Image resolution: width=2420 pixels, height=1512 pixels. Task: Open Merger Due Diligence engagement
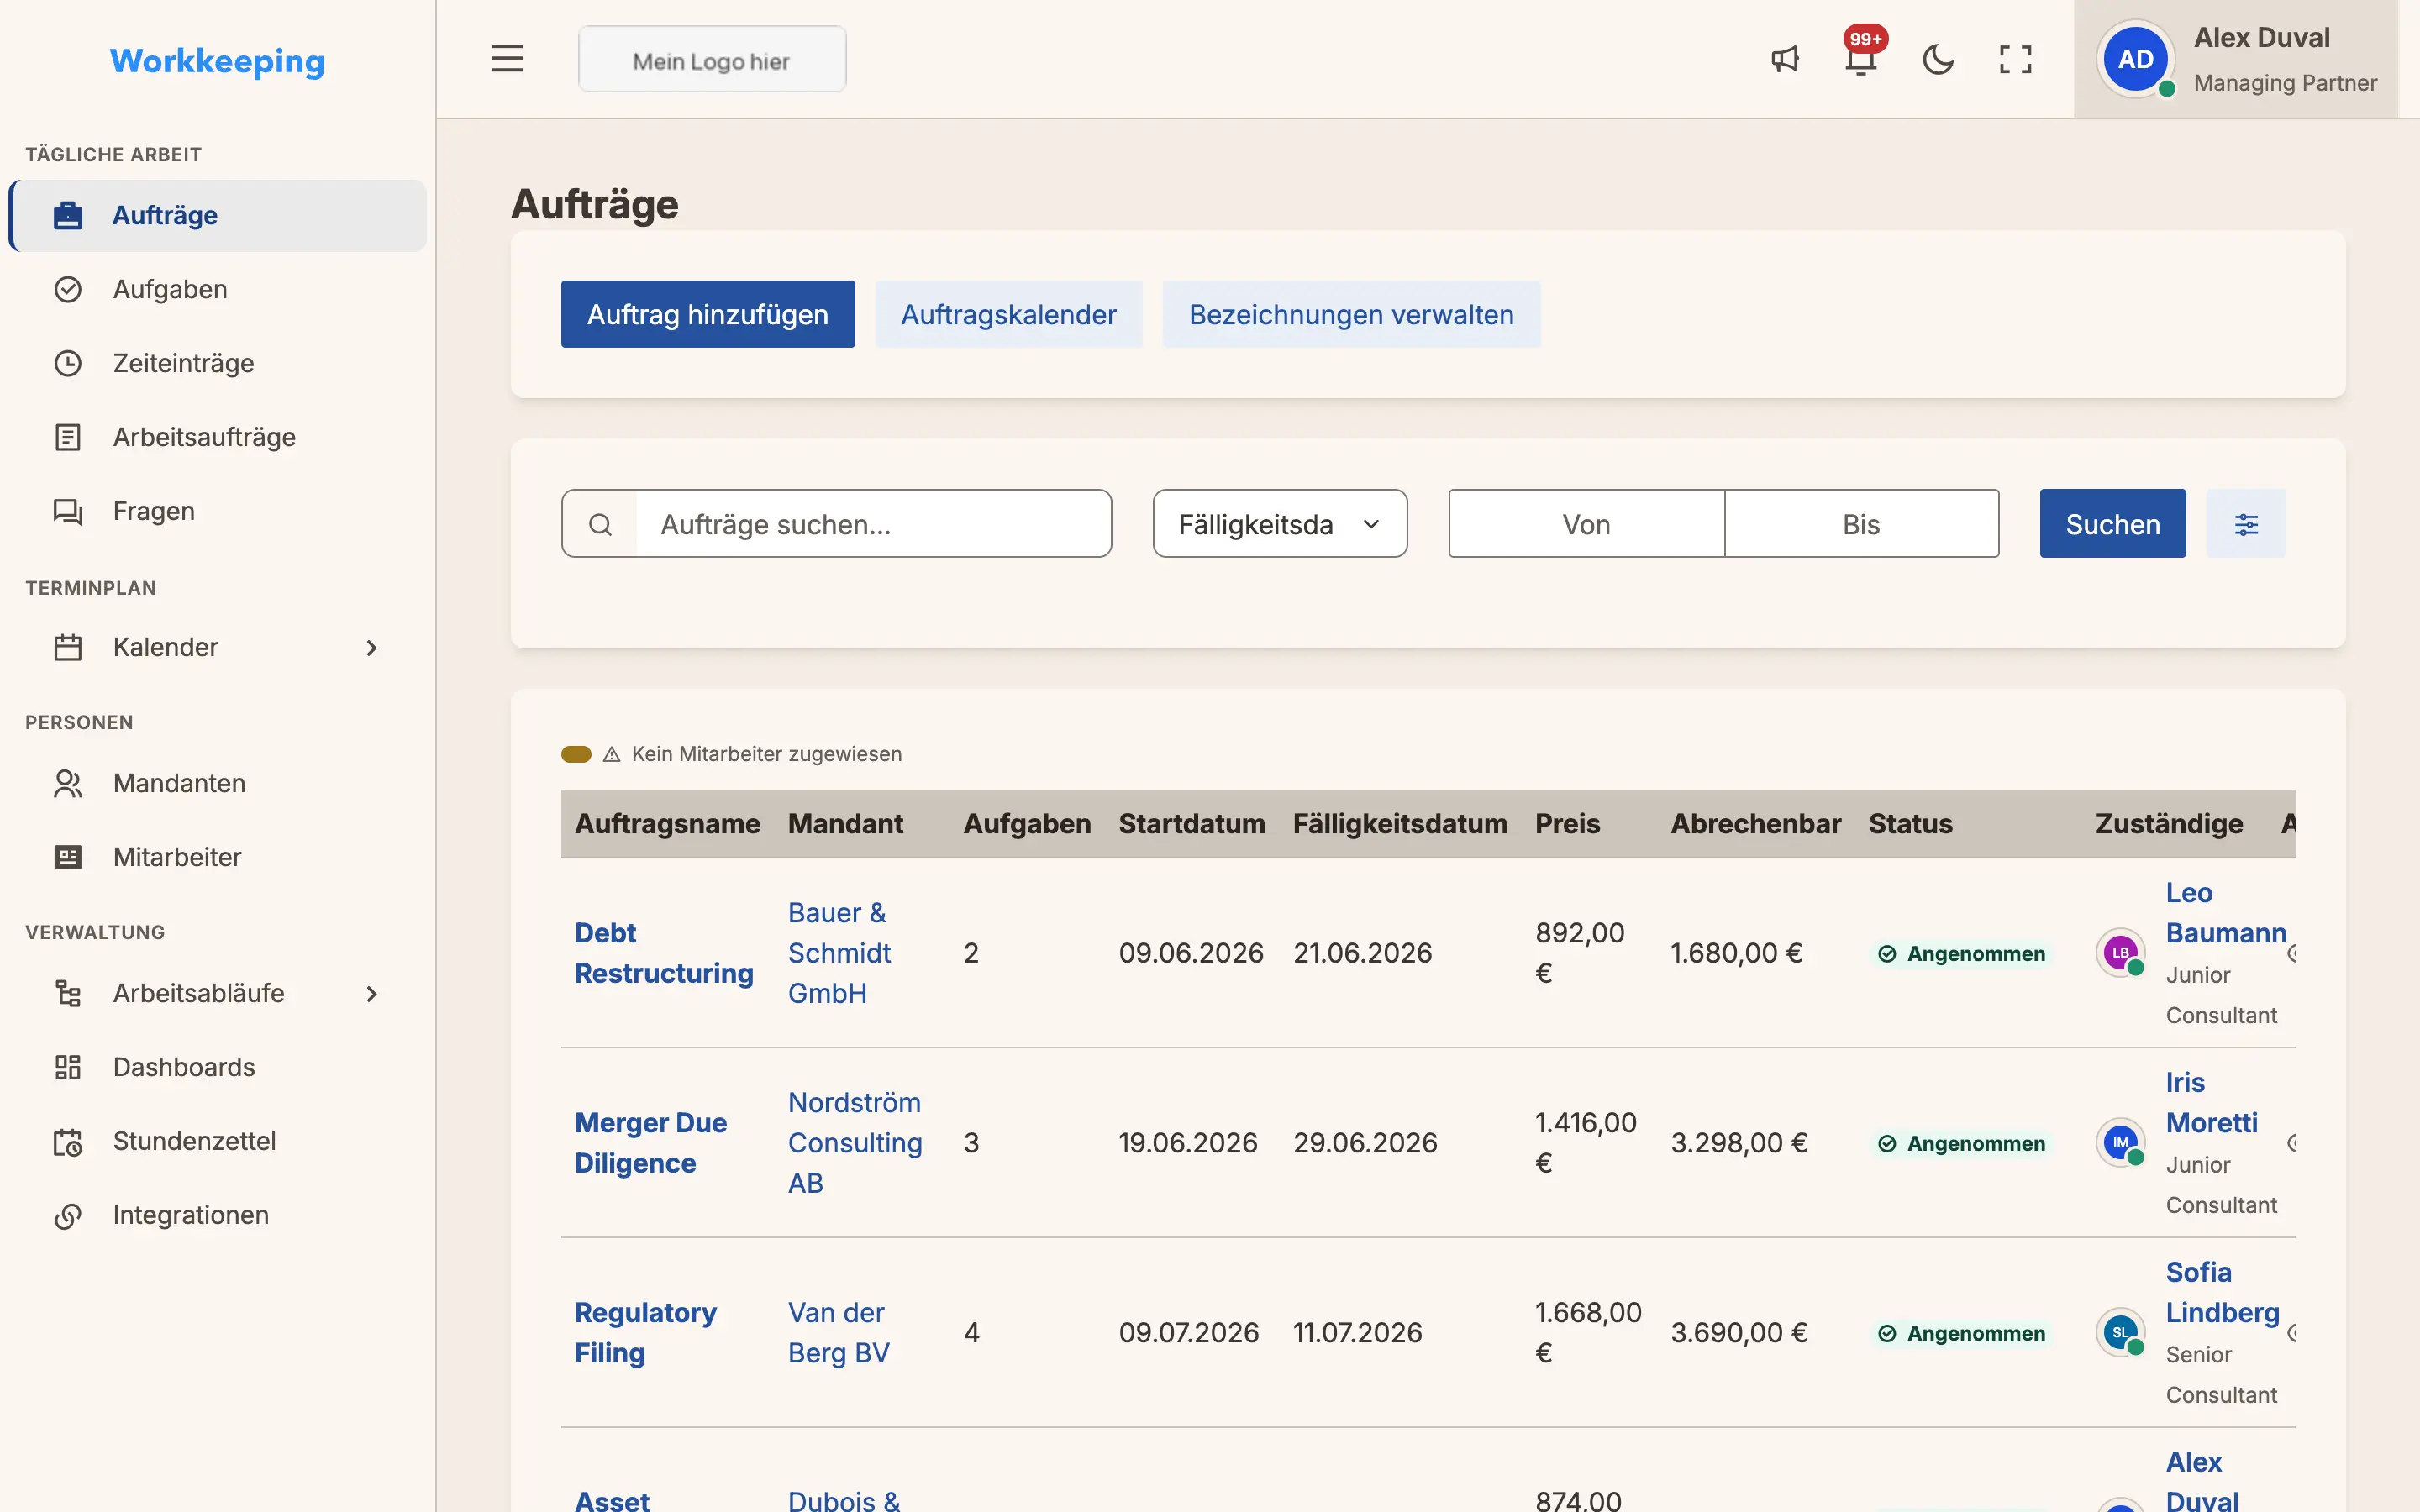click(650, 1142)
